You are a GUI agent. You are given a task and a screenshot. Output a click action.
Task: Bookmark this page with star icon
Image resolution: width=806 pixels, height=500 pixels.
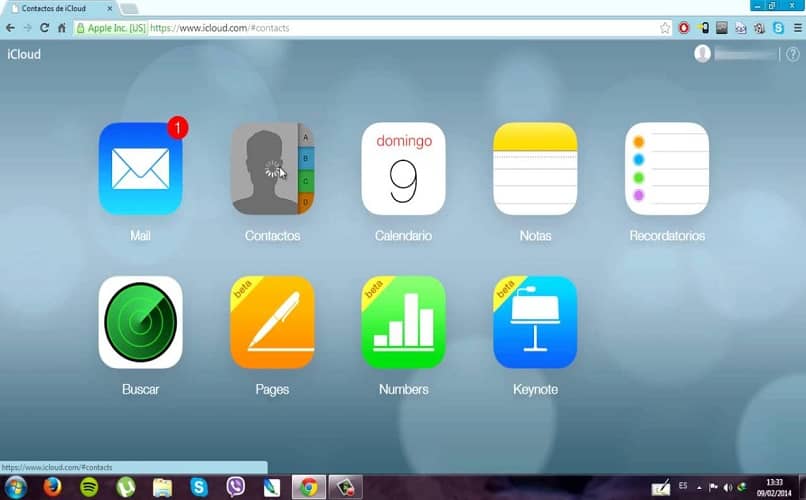tap(665, 28)
